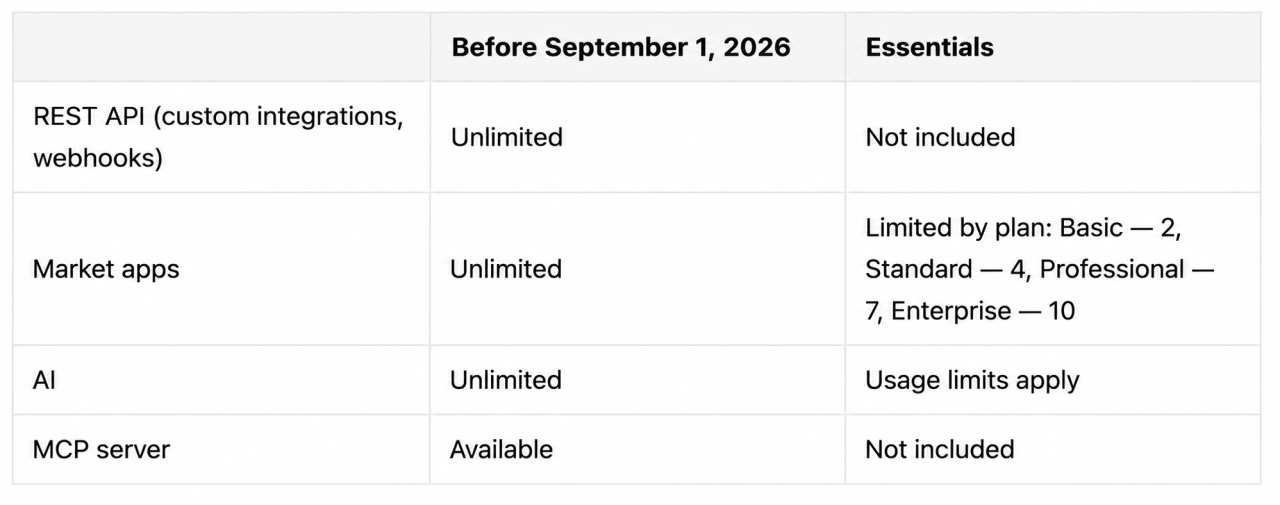This screenshot has height=505, width=1280.
Task: Click 'Not included' in the MCP server row
Action: [940, 450]
